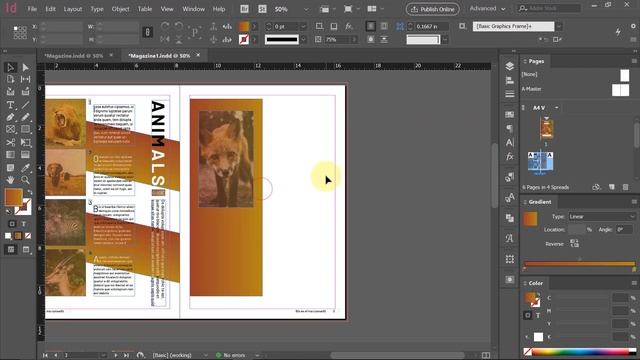The image size is (640, 360).
Task: Toggle the auto-fit corner link icon
Action: pos(399,27)
